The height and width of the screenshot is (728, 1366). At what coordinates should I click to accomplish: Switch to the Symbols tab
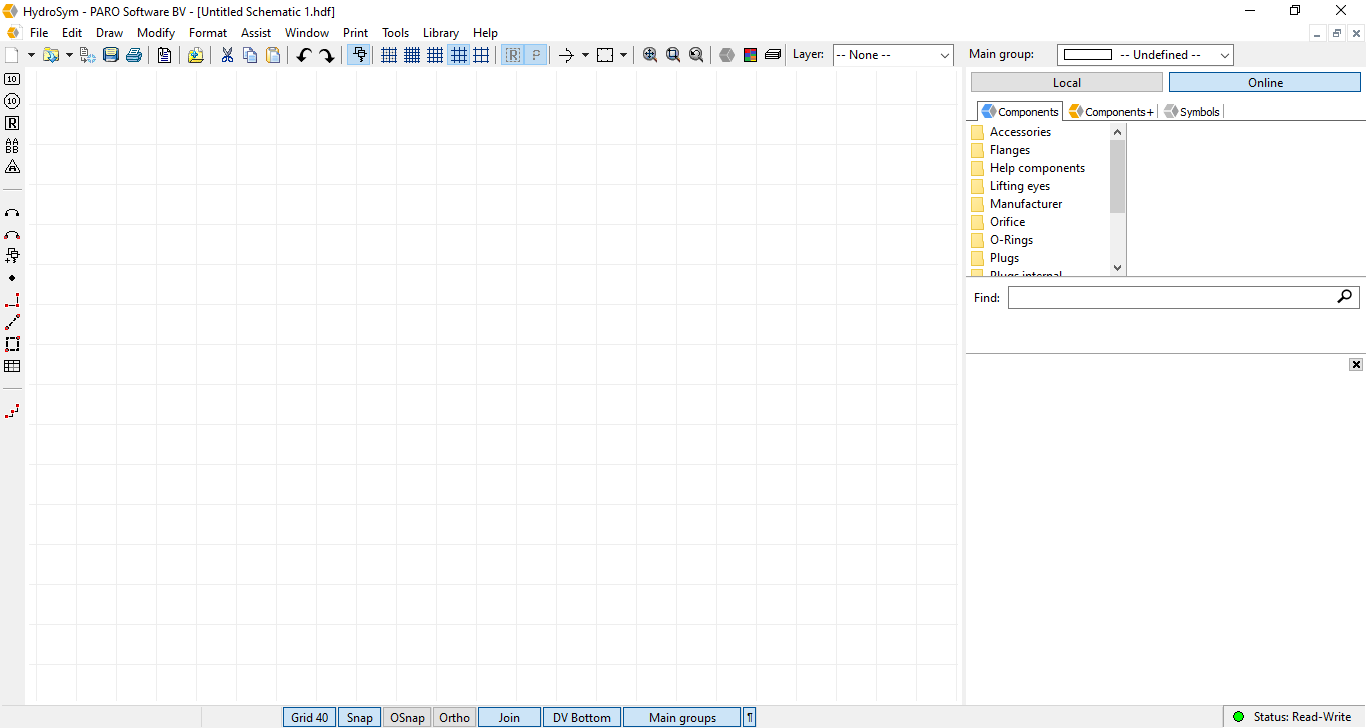tap(1191, 111)
